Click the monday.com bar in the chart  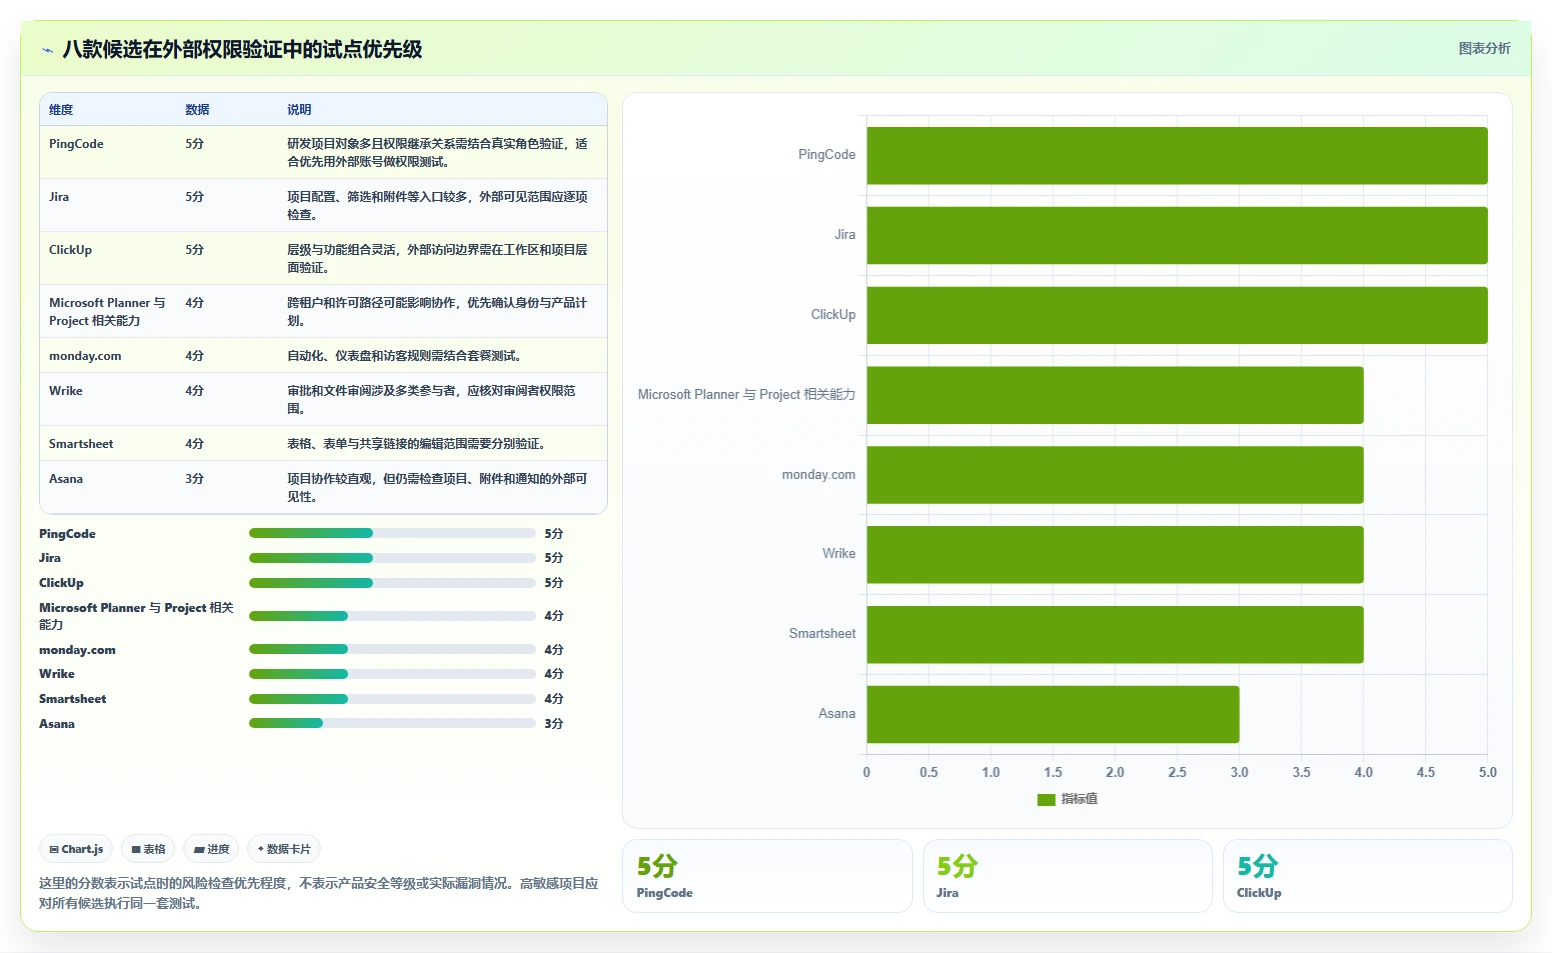tap(1115, 475)
